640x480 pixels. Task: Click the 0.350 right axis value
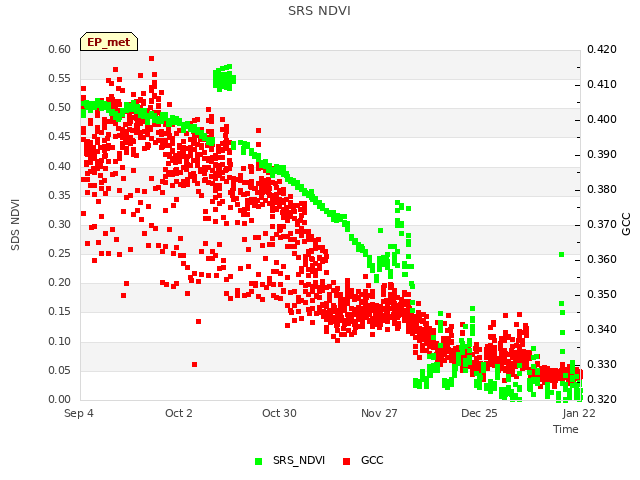pyautogui.click(x=602, y=294)
